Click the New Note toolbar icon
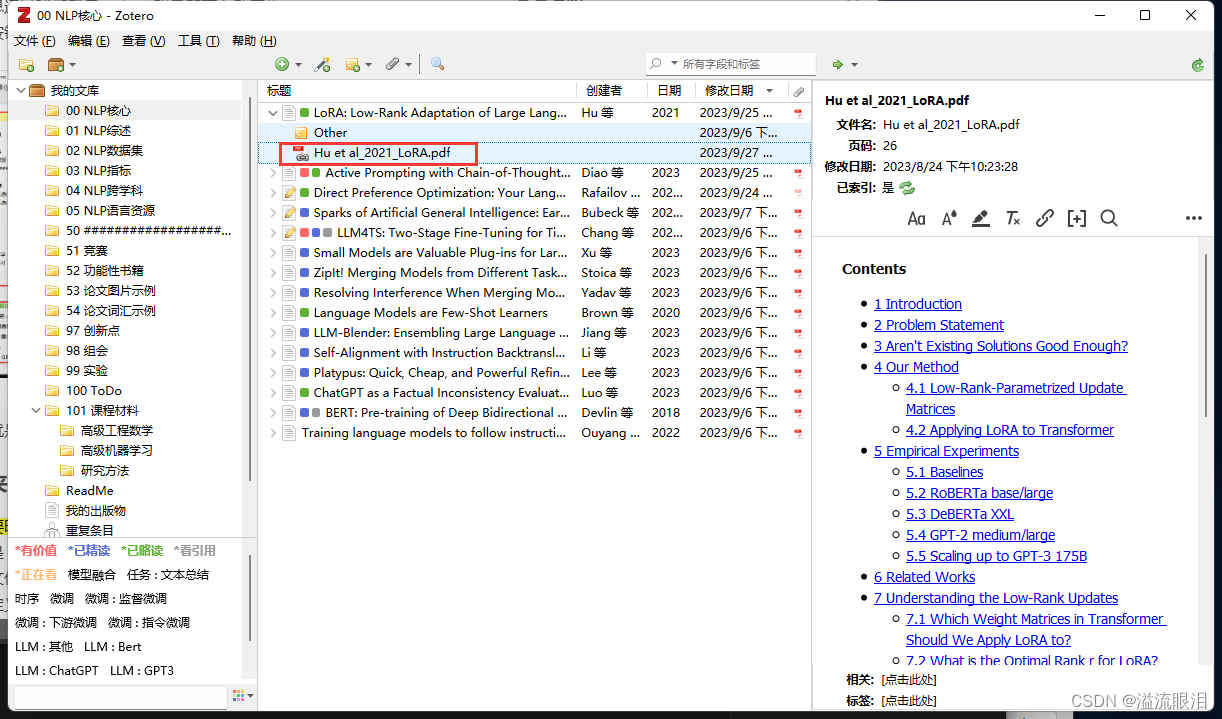This screenshot has width=1222, height=719. coord(358,64)
